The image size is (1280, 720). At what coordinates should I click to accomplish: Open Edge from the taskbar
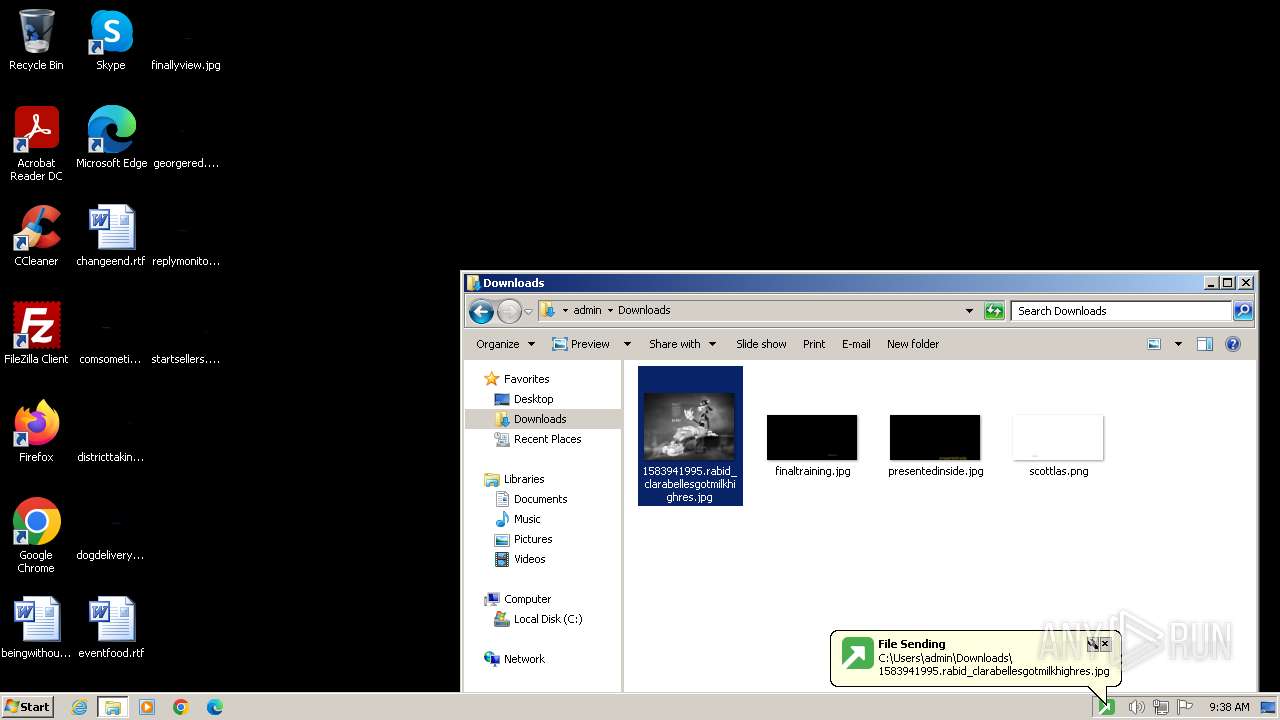(x=215, y=707)
